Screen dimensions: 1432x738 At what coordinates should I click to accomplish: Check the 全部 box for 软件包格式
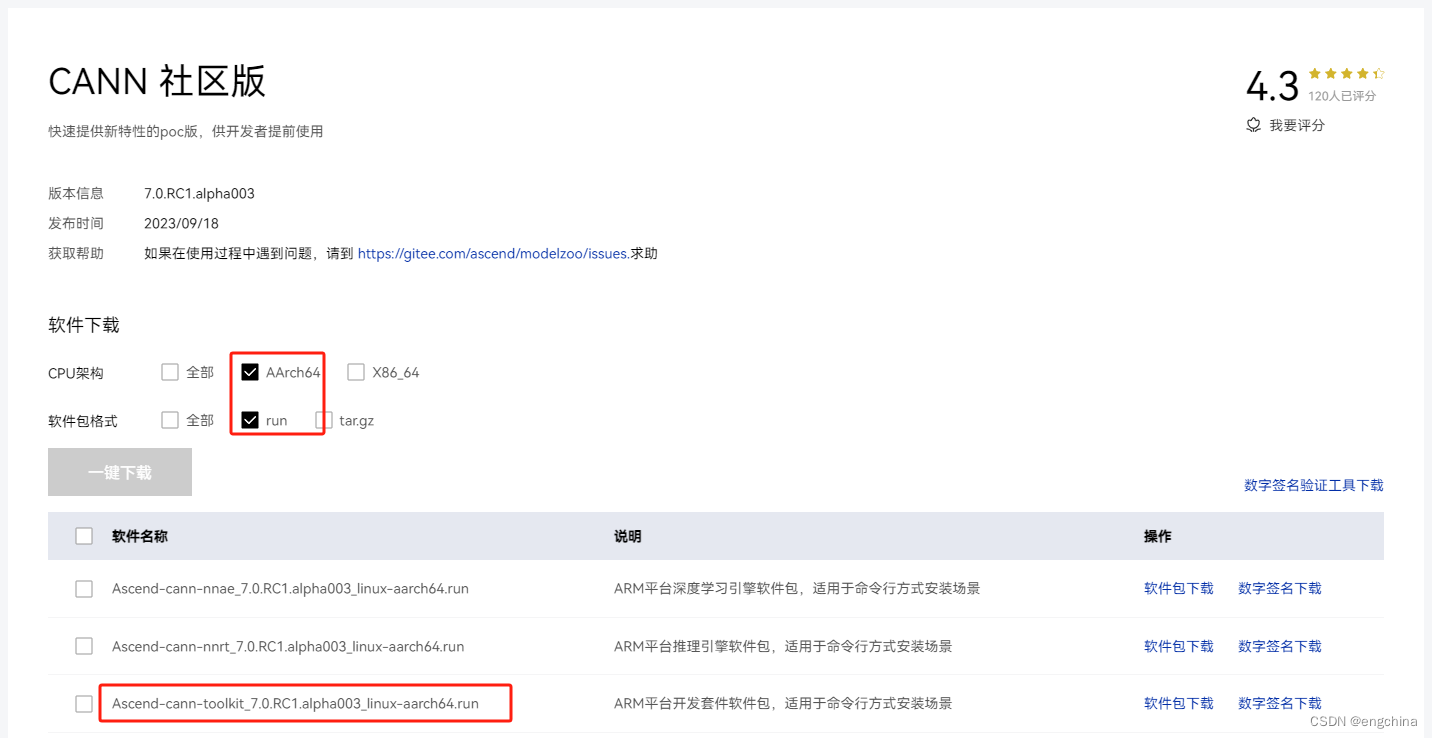pos(170,420)
